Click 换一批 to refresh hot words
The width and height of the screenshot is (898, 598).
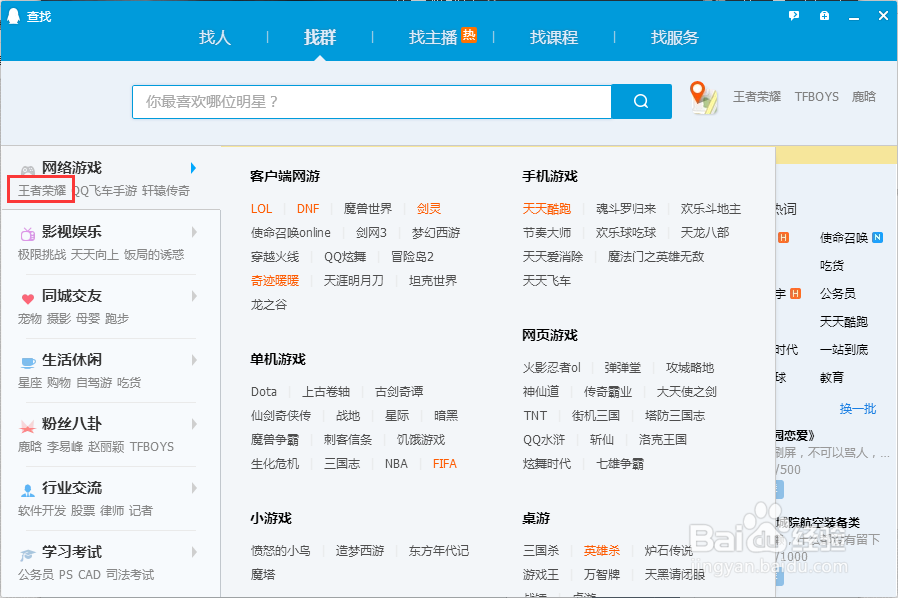point(858,408)
